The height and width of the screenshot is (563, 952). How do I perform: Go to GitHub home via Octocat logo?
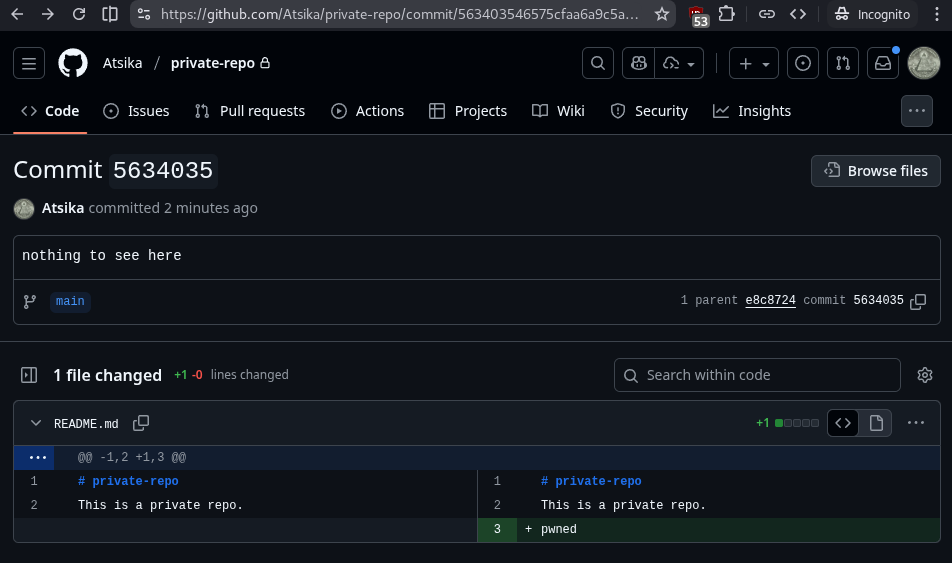click(x=73, y=63)
